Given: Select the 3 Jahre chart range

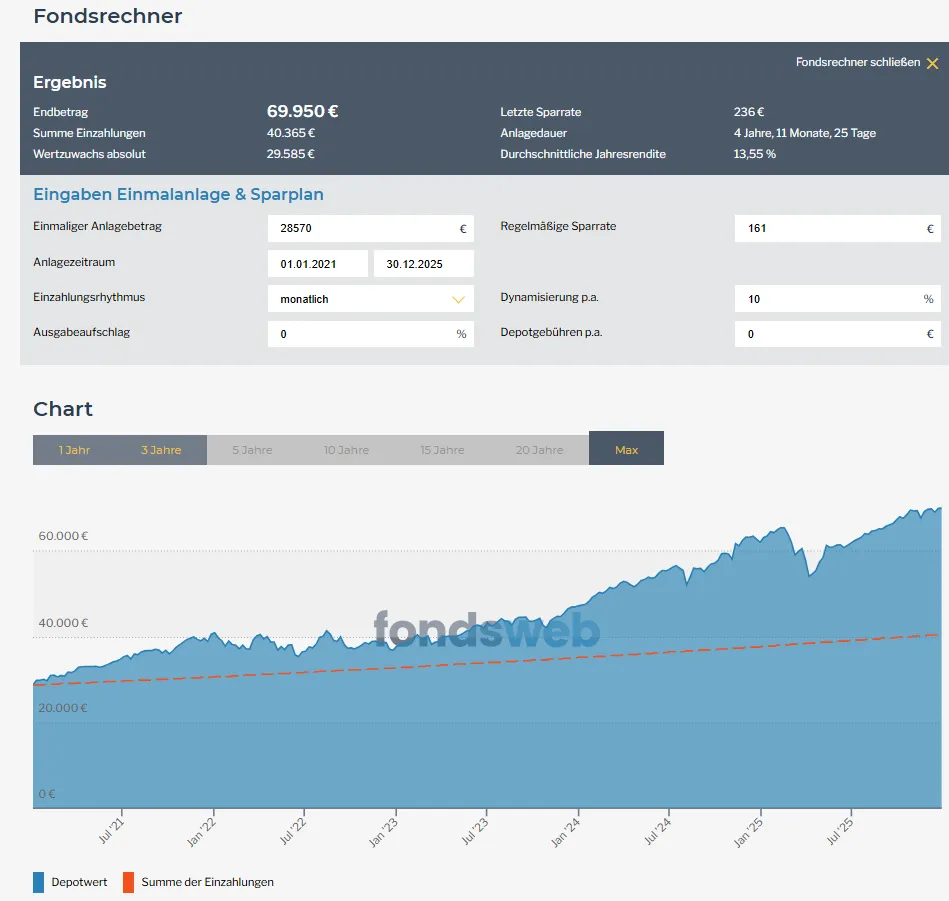Looking at the screenshot, I should click(161, 450).
